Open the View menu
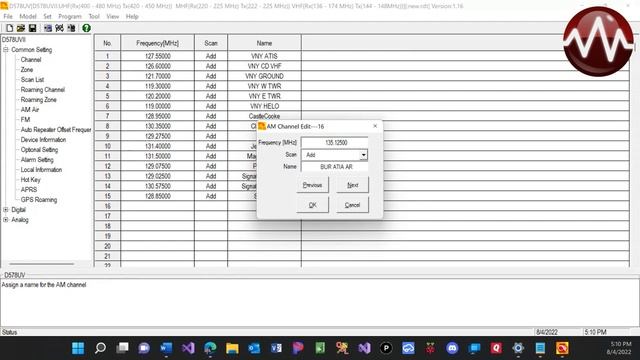This screenshot has width=640, height=360. tap(113, 16)
